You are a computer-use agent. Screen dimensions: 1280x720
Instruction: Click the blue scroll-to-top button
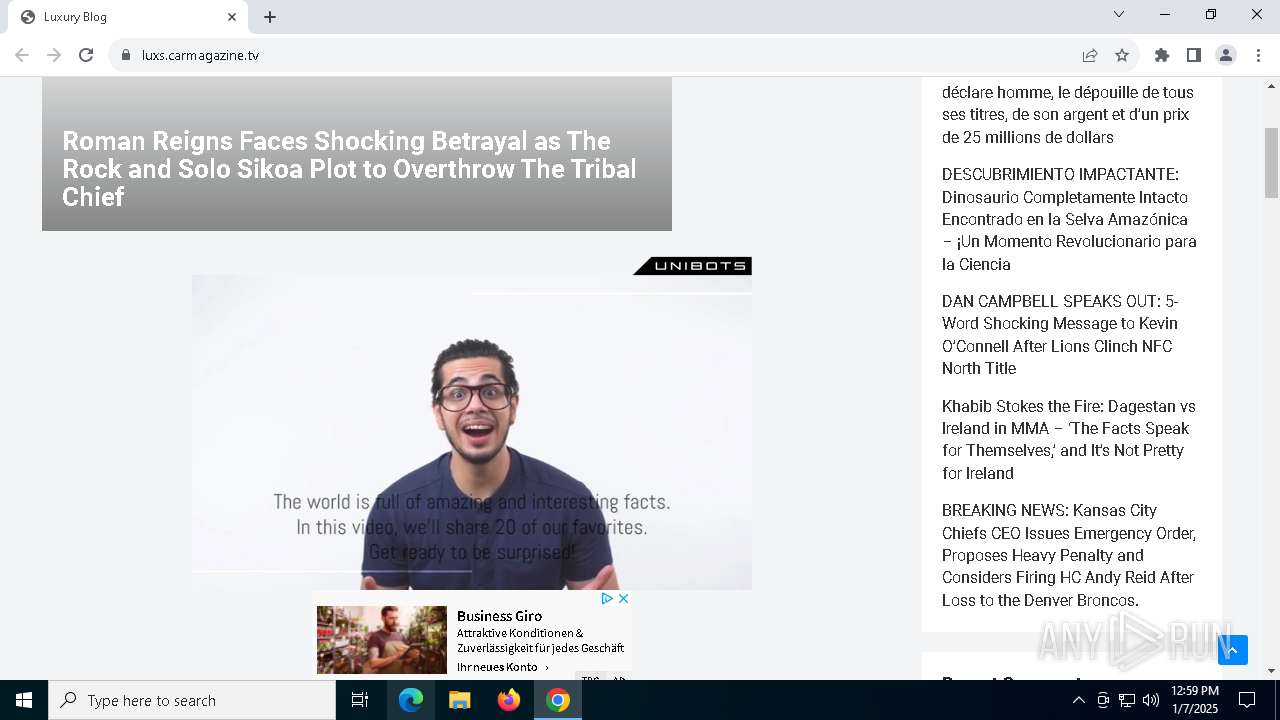pos(1233,650)
